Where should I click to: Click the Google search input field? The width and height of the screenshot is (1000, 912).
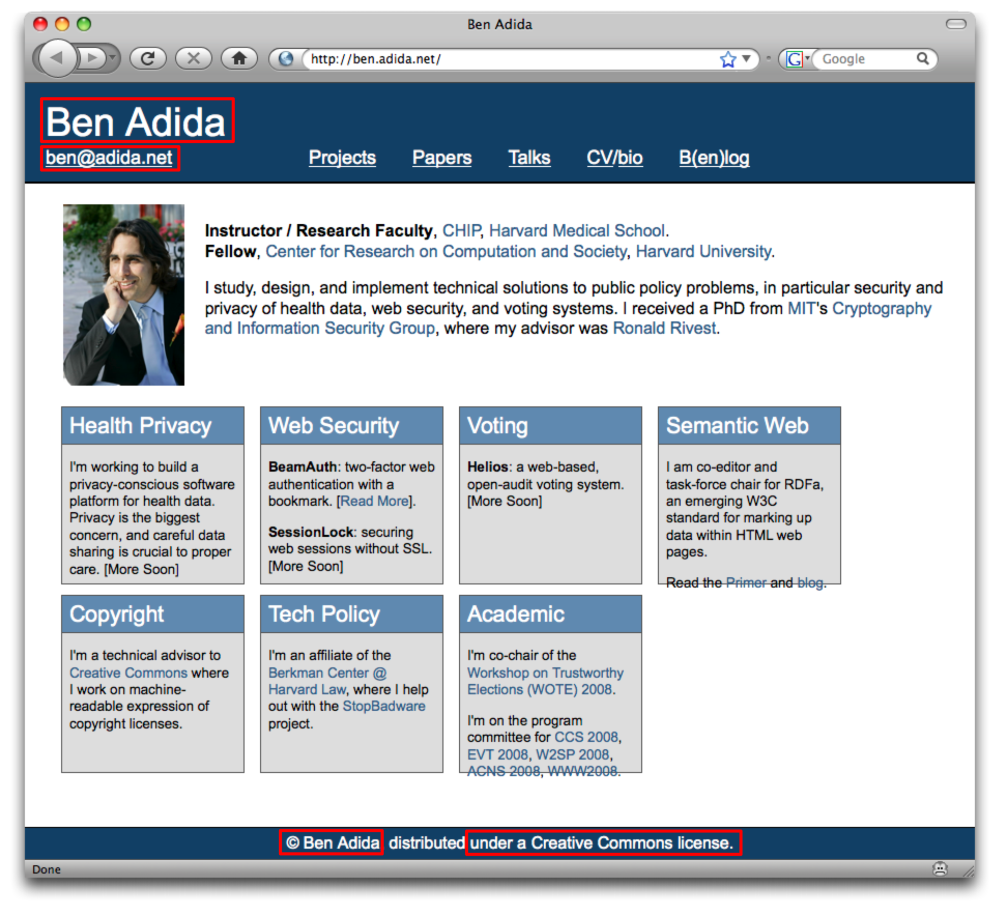(x=865, y=59)
